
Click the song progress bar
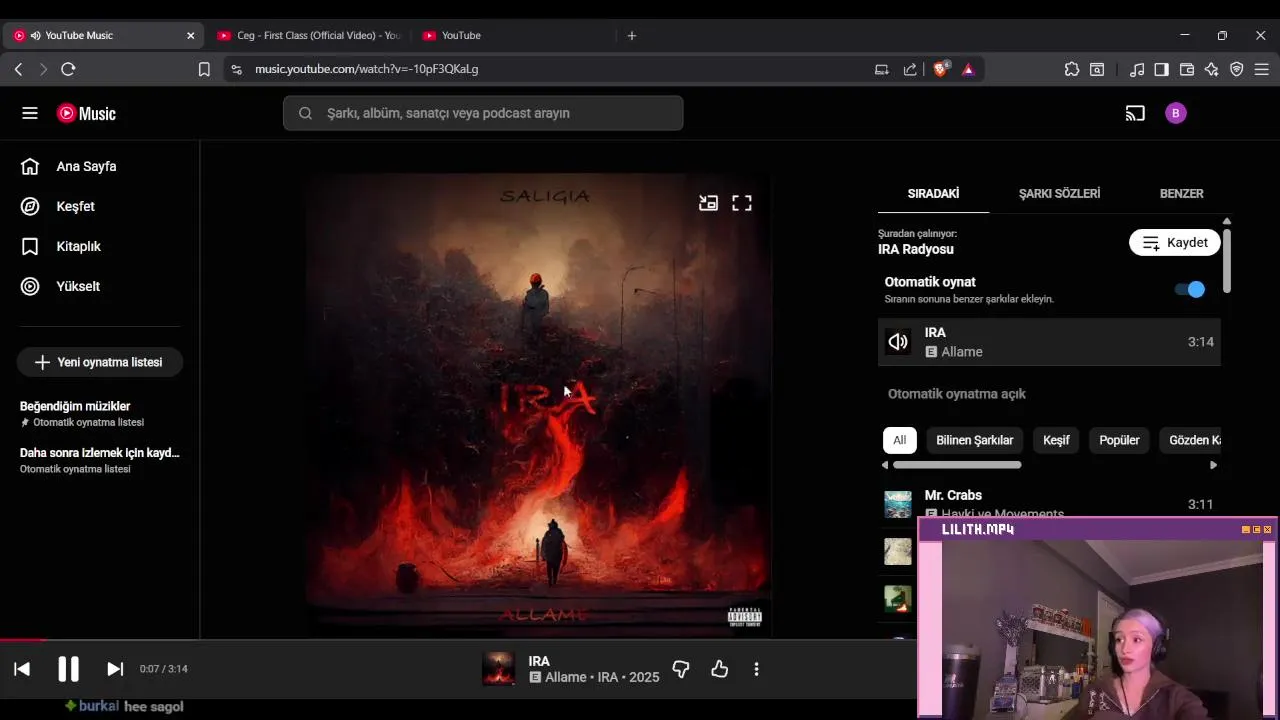pos(458,640)
